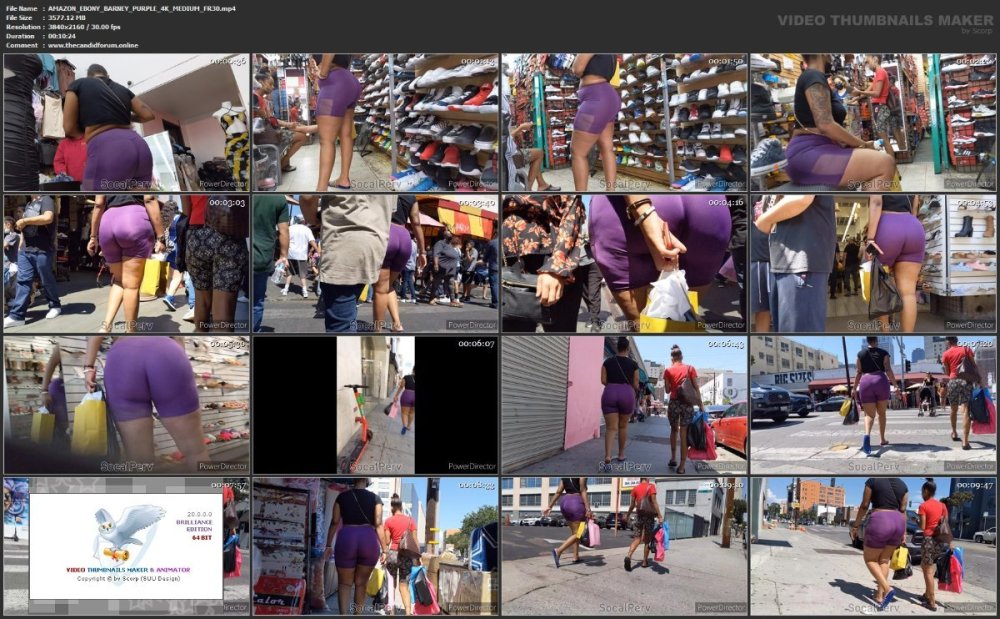The image size is (1000, 619).
Task: Pick the black-bordered vertical frame at 00:06:07
Action: pyautogui.click(x=375, y=405)
